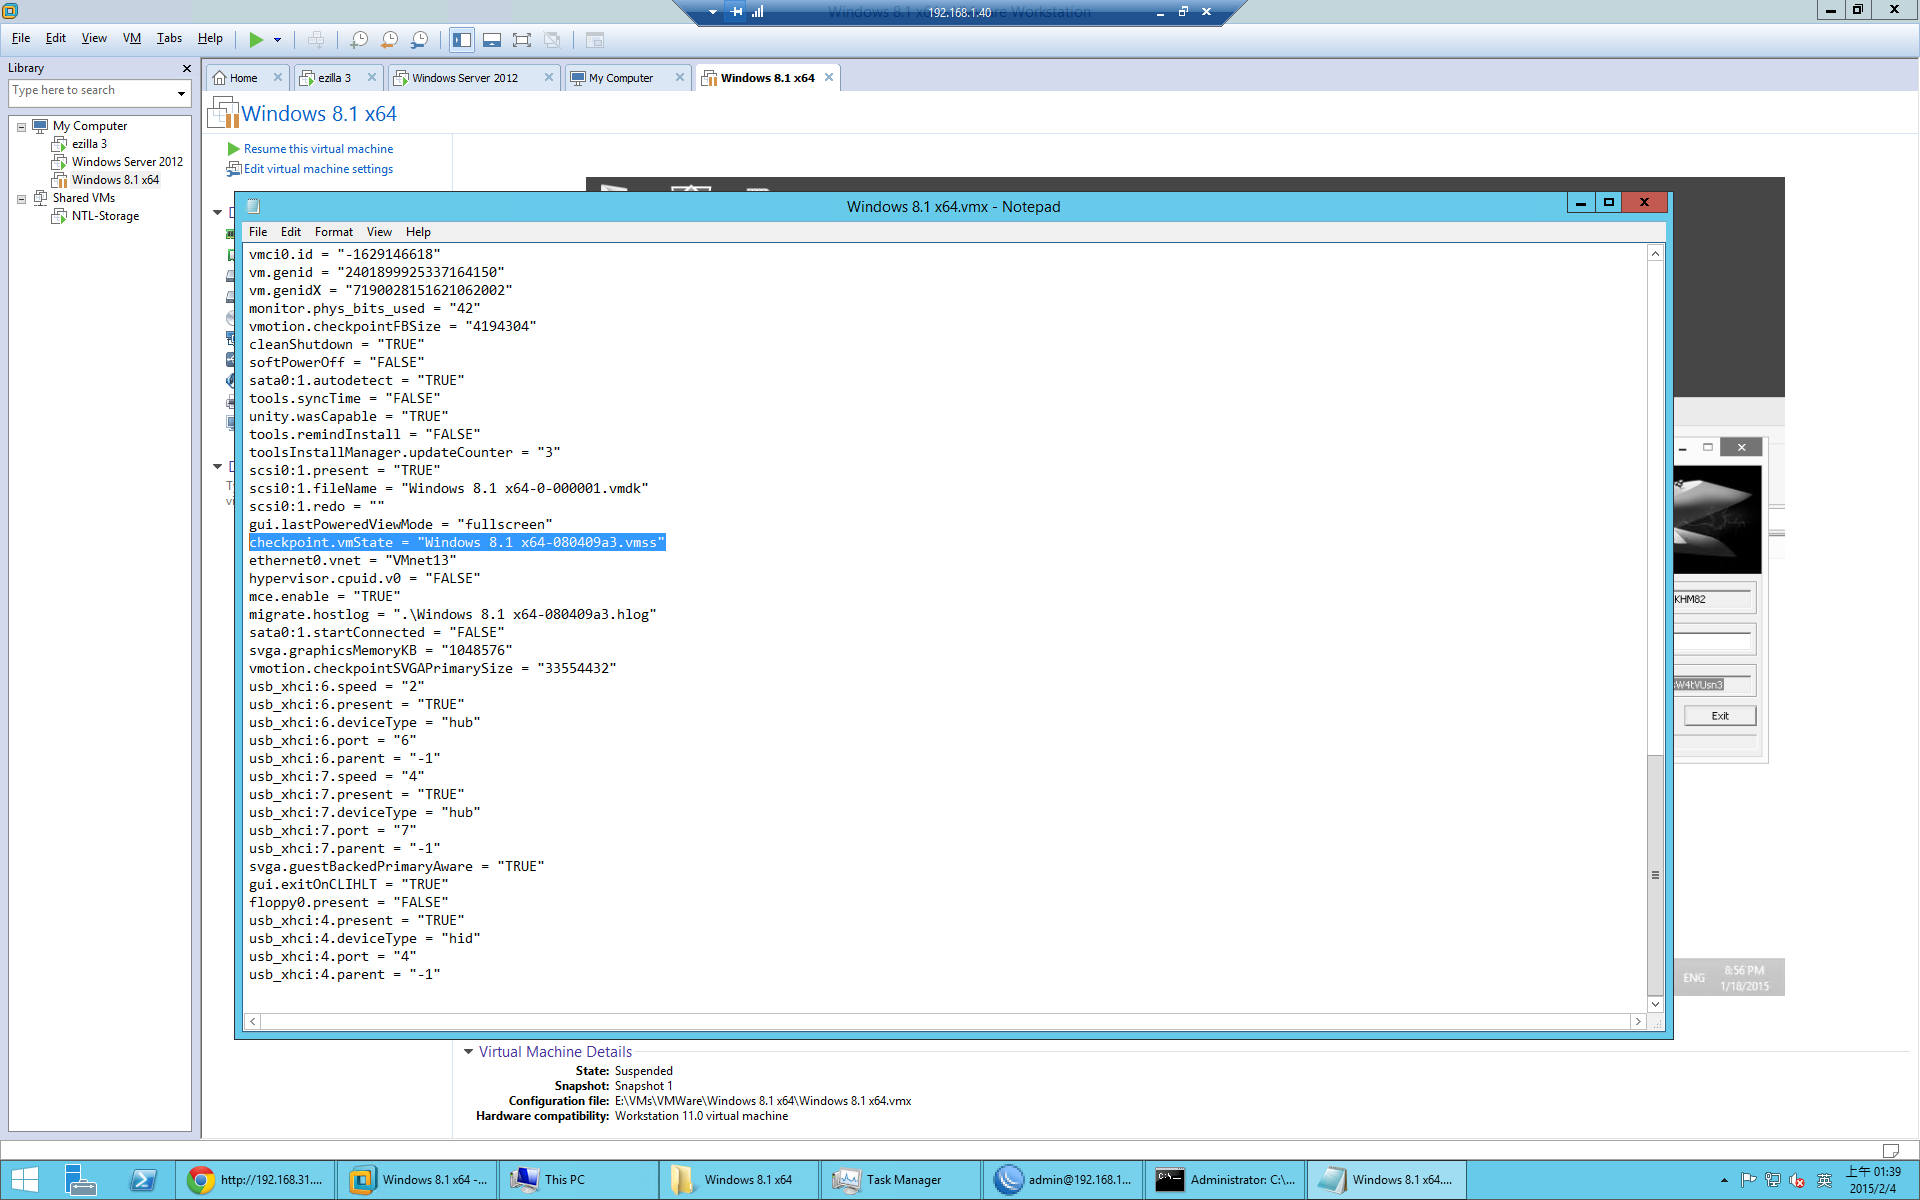This screenshot has height=1200, width=1920.
Task: Click the console view toolbar icon
Action: tap(595, 40)
